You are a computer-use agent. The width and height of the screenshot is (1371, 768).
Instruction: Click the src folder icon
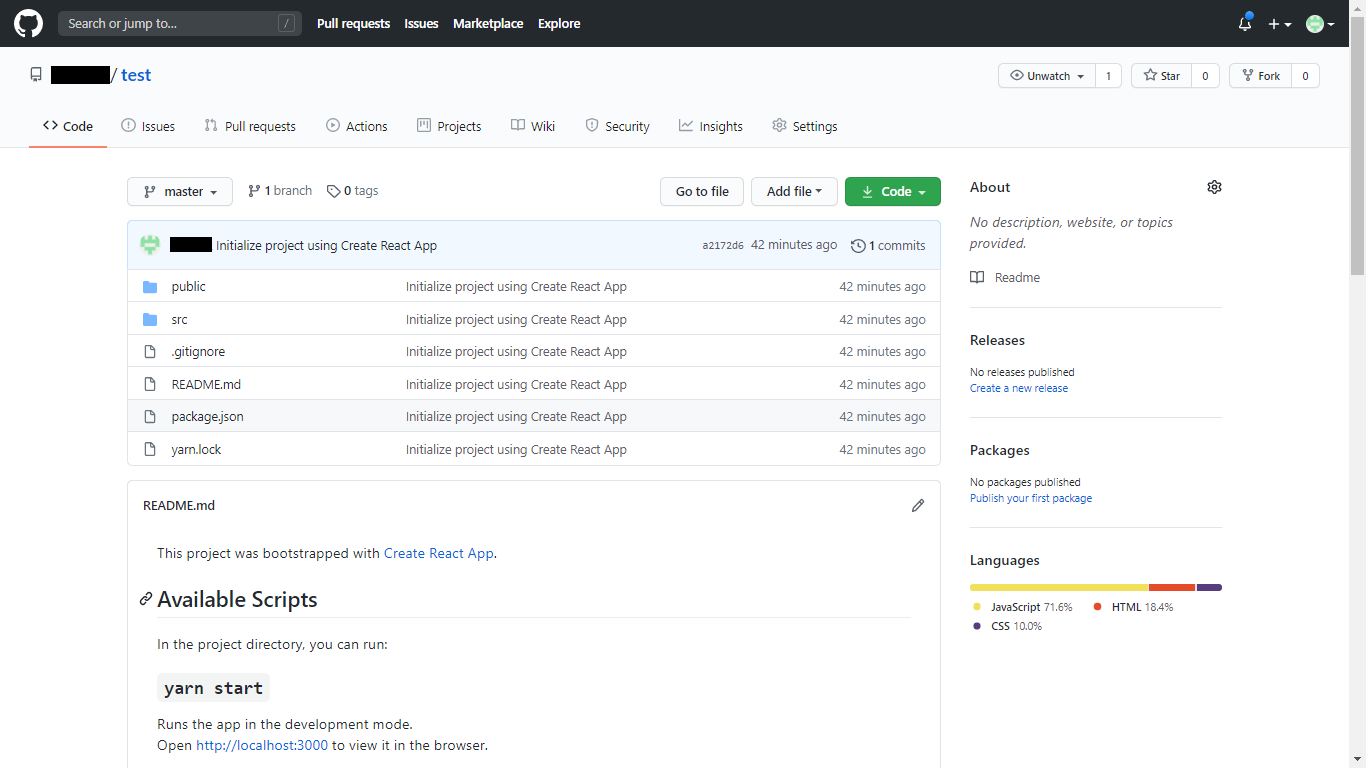tap(150, 320)
